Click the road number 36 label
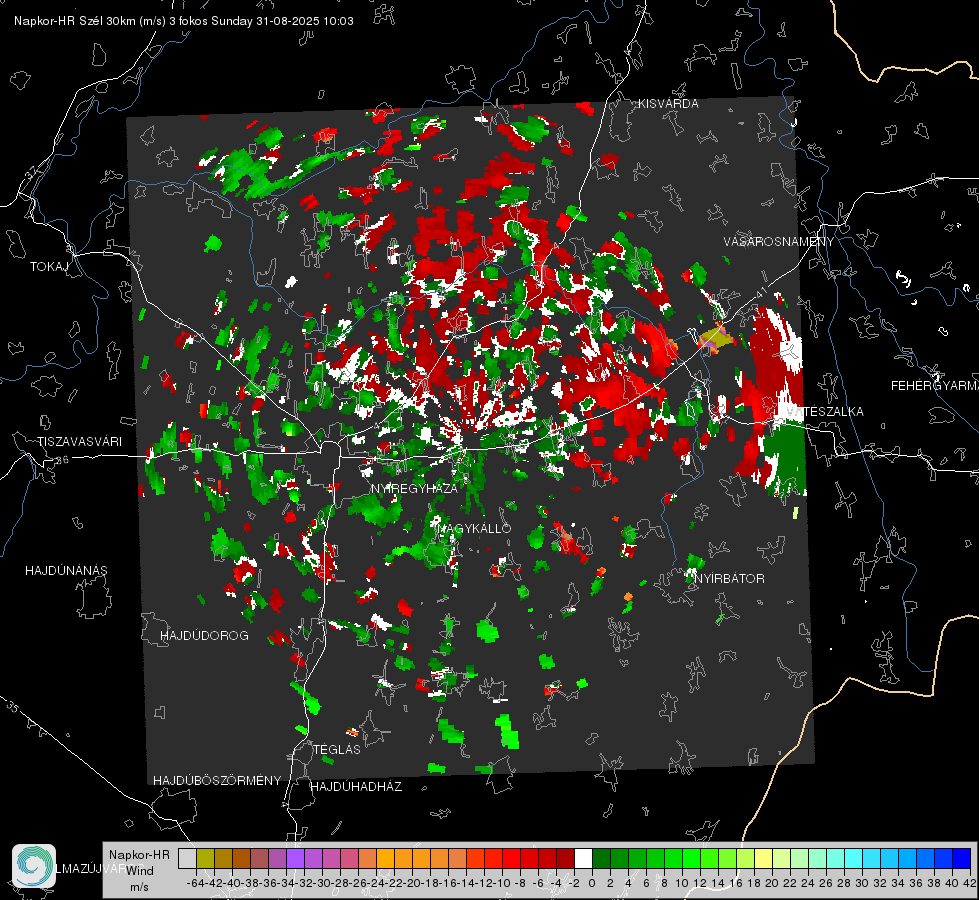 point(62,460)
